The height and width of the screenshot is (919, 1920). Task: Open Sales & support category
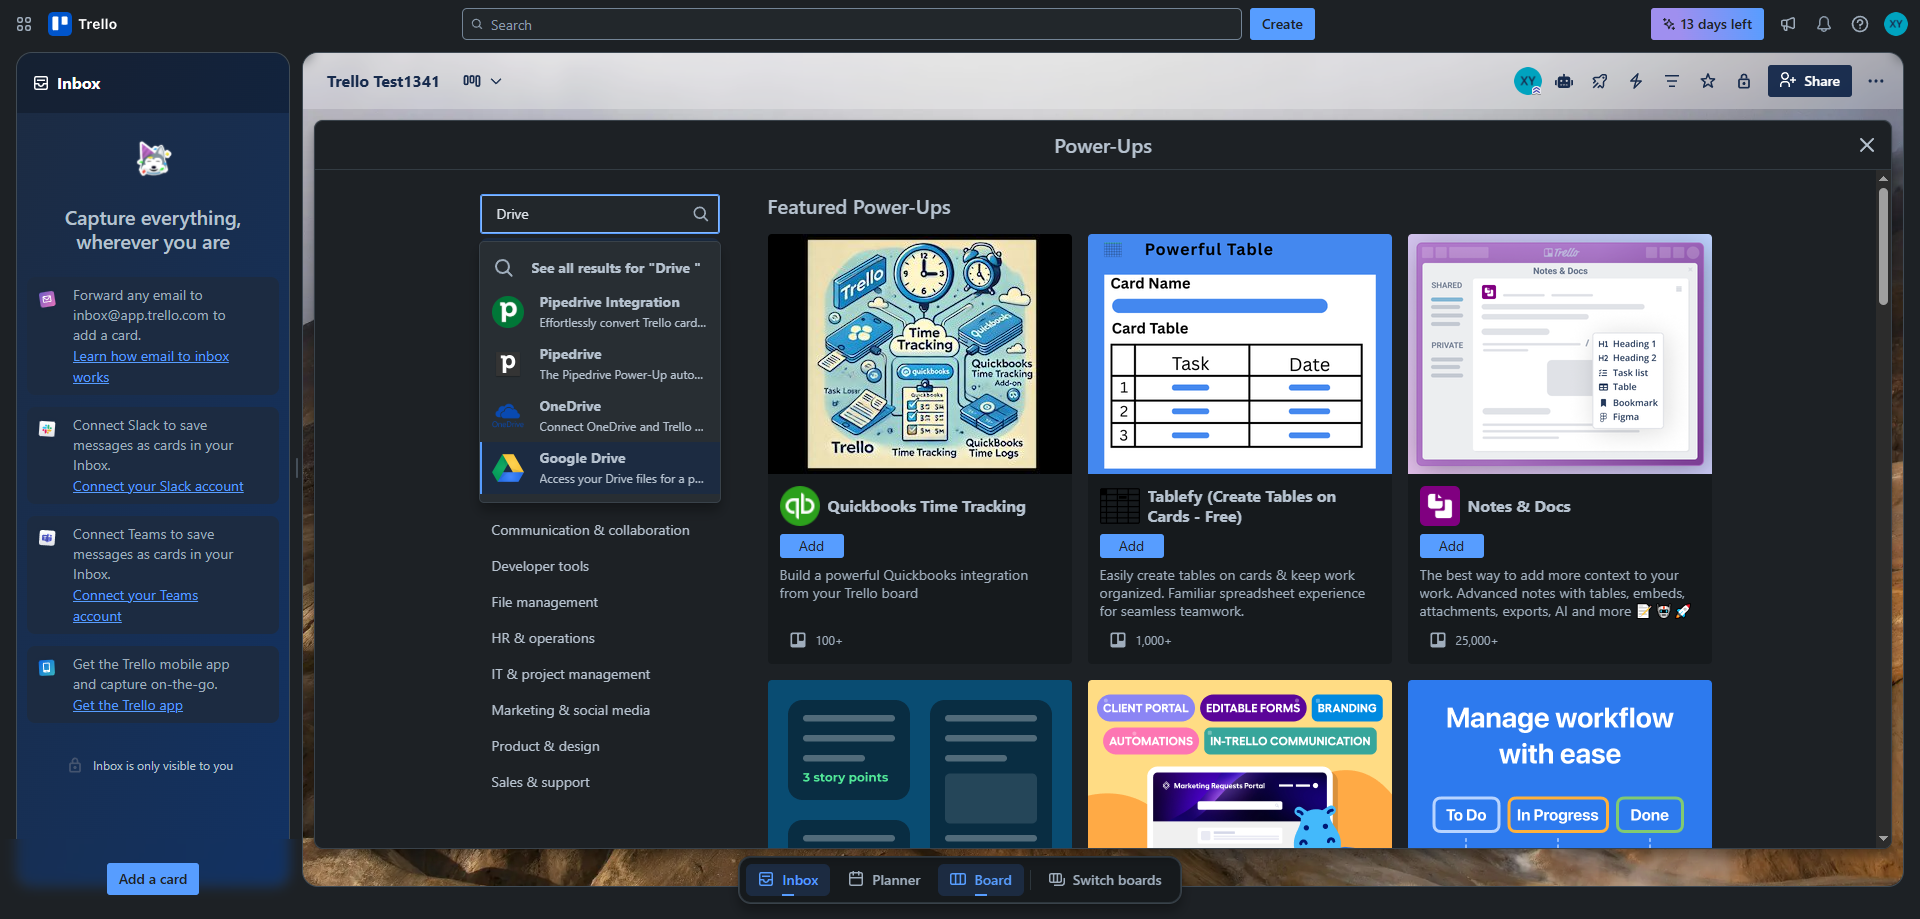click(x=540, y=782)
